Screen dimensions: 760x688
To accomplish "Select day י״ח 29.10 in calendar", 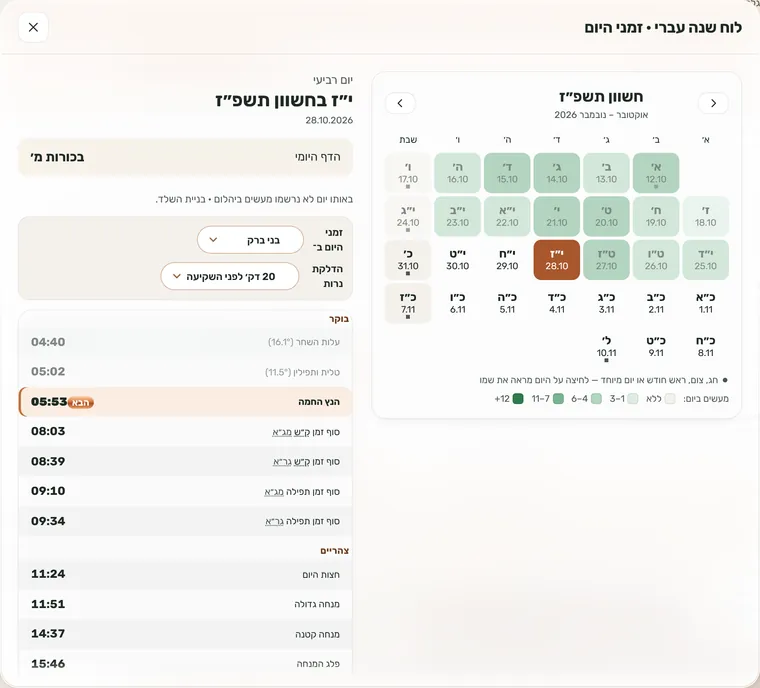I will click(507, 260).
